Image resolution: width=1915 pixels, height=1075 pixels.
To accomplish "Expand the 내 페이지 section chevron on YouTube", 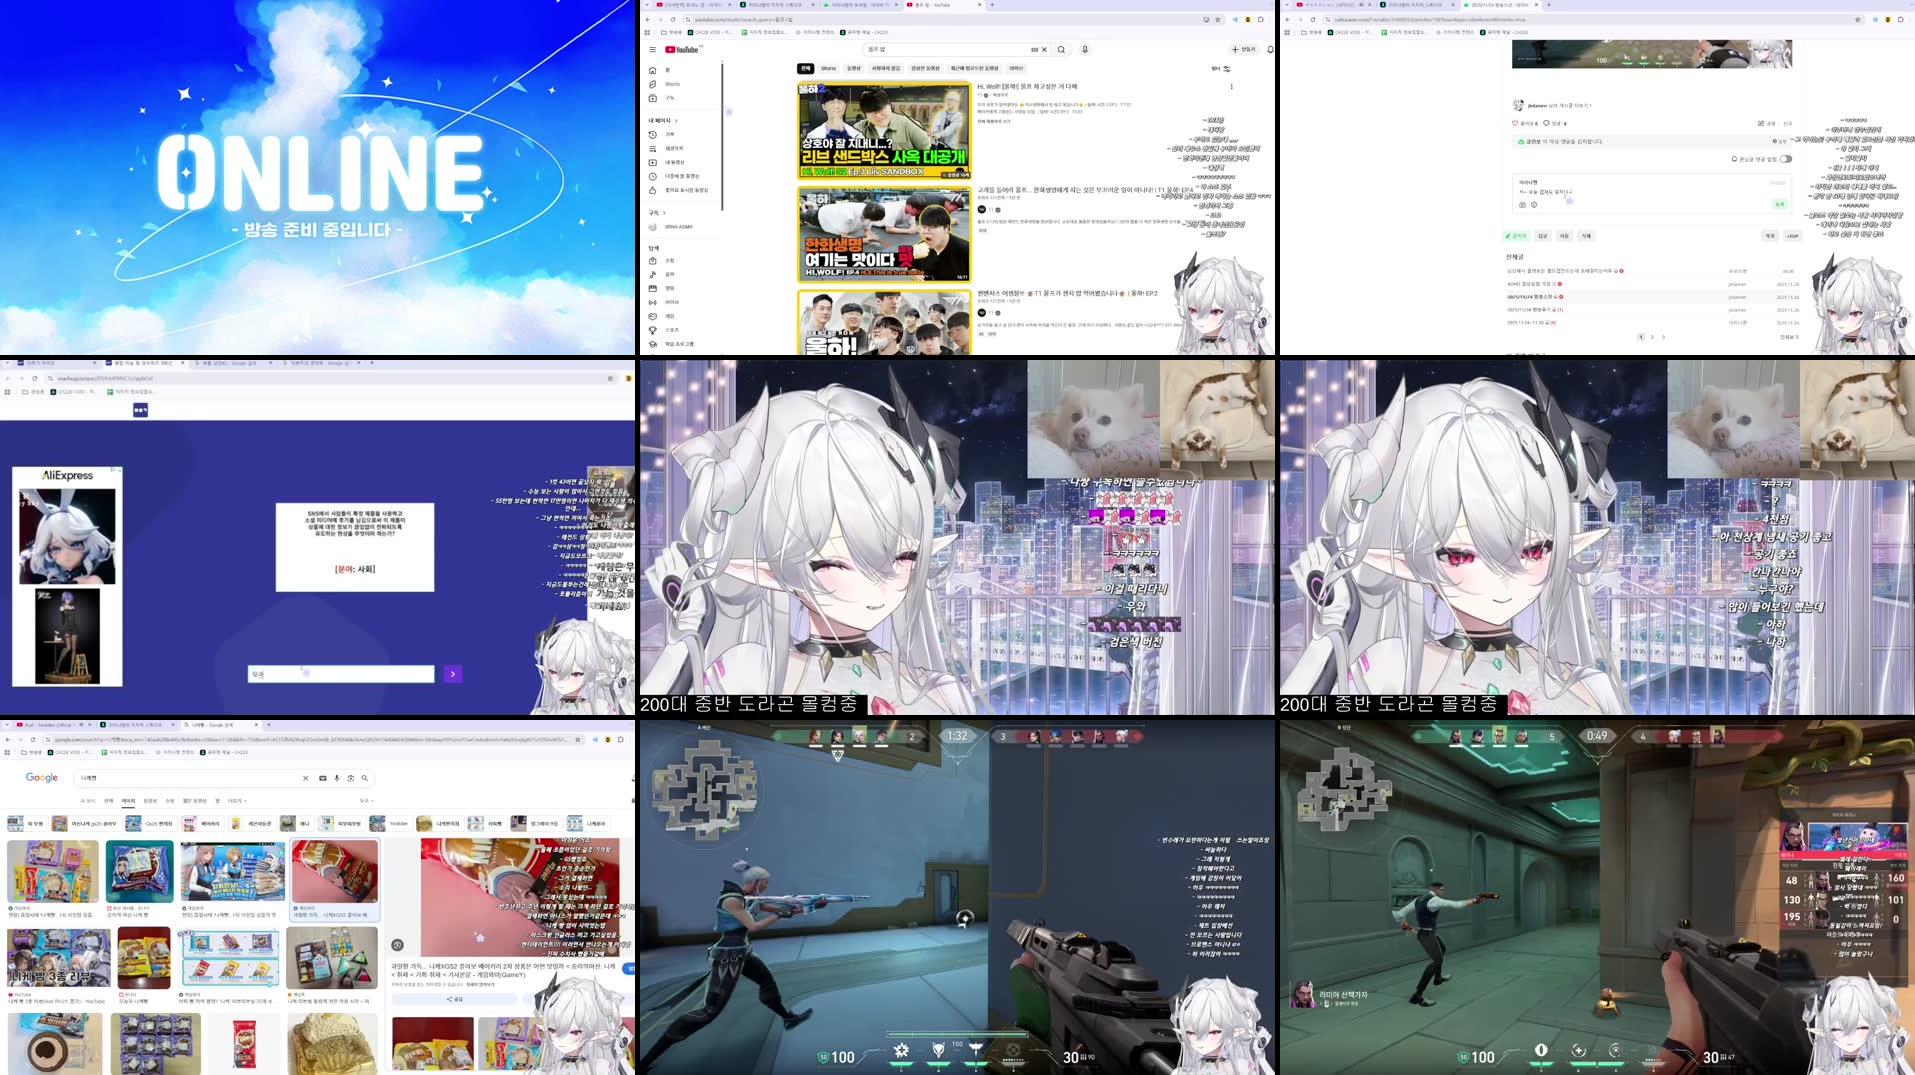I will point(678,121).
